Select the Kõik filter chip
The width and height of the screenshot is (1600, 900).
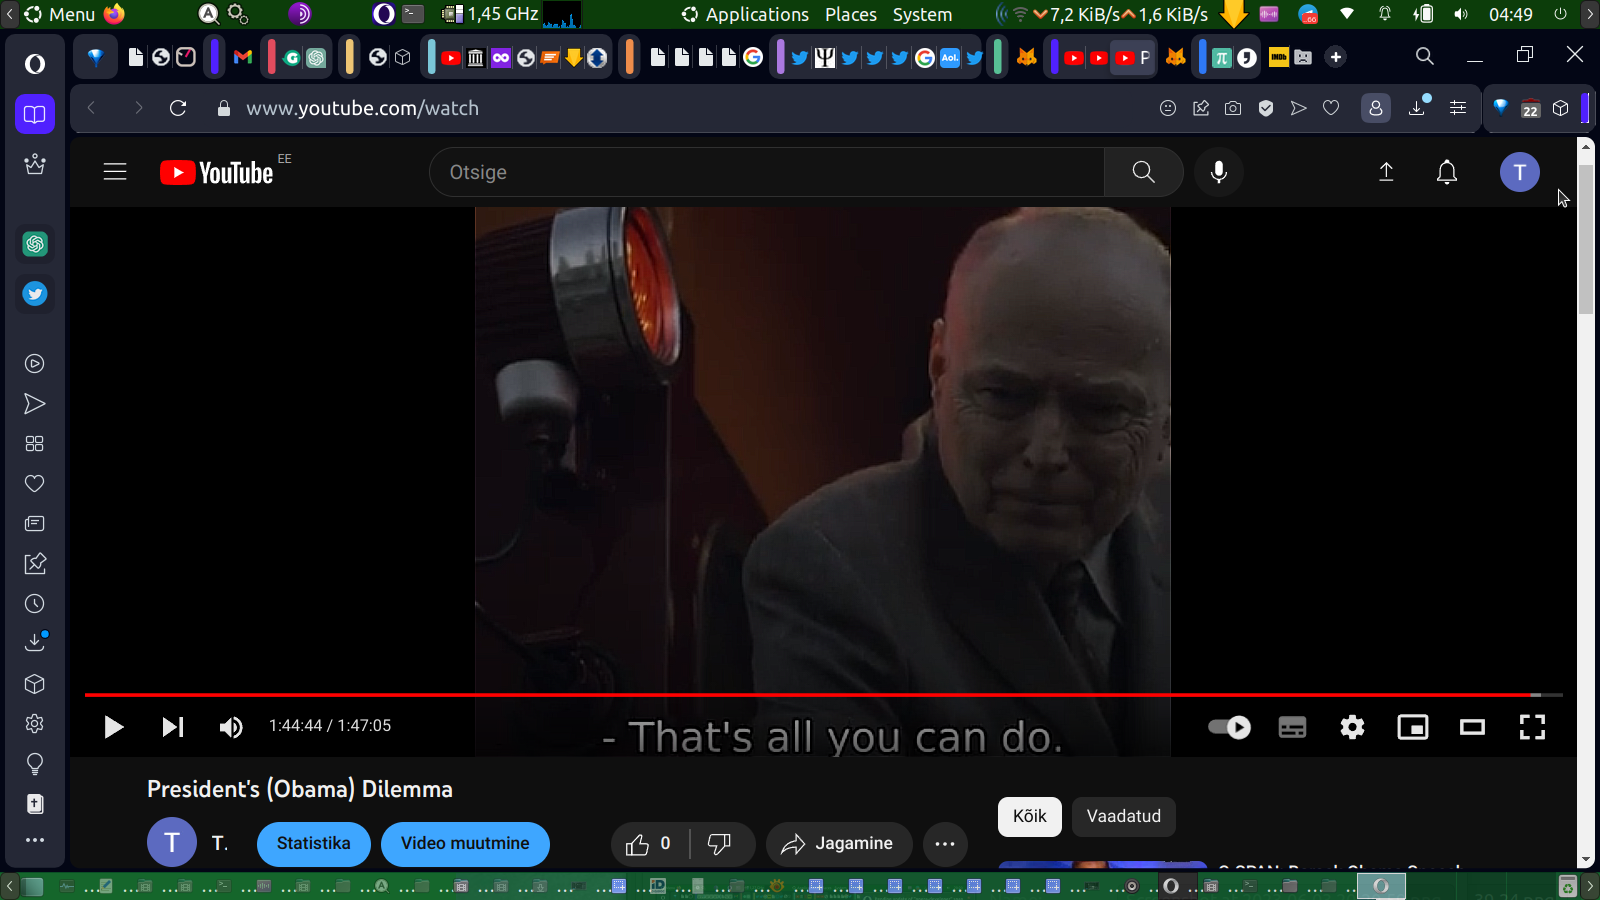click(1030, 816)
